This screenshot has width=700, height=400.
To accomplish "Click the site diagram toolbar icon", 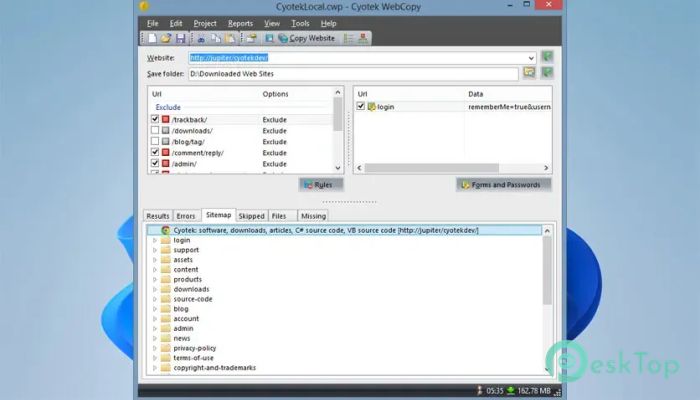I will 363,38.
